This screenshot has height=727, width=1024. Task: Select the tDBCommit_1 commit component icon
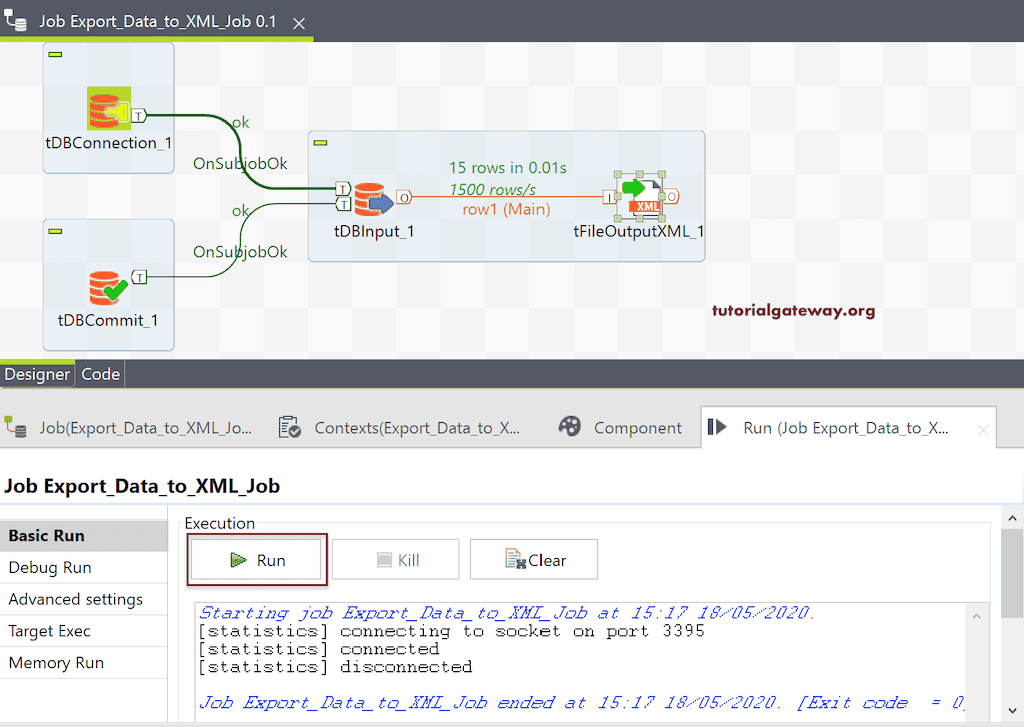(107, 288)
